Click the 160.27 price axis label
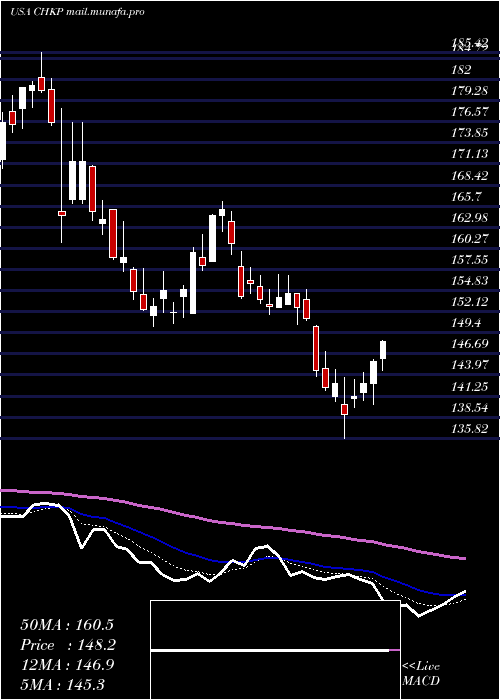This screenshot has height=700, width=500. (470, 238)
